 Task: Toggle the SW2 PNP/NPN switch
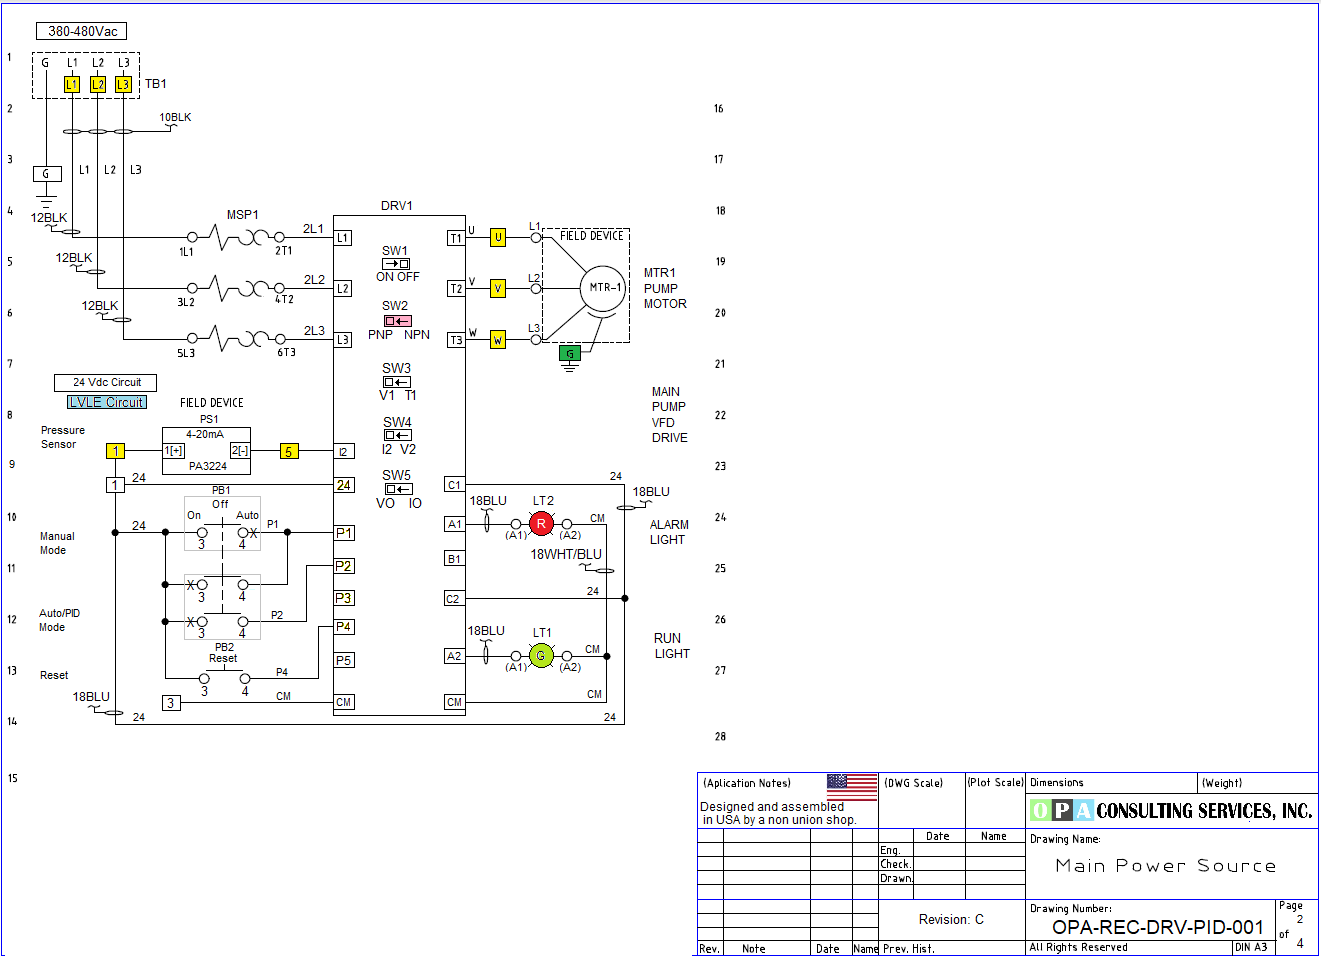(x=397, y=321)
